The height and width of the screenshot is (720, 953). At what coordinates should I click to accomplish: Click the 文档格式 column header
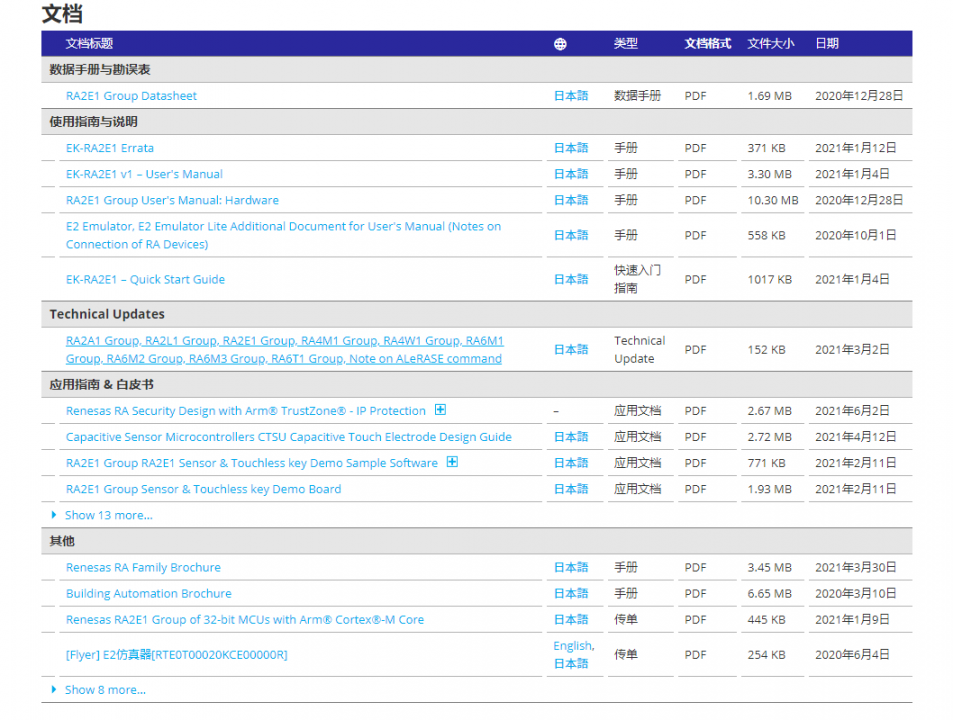point(708,43)
